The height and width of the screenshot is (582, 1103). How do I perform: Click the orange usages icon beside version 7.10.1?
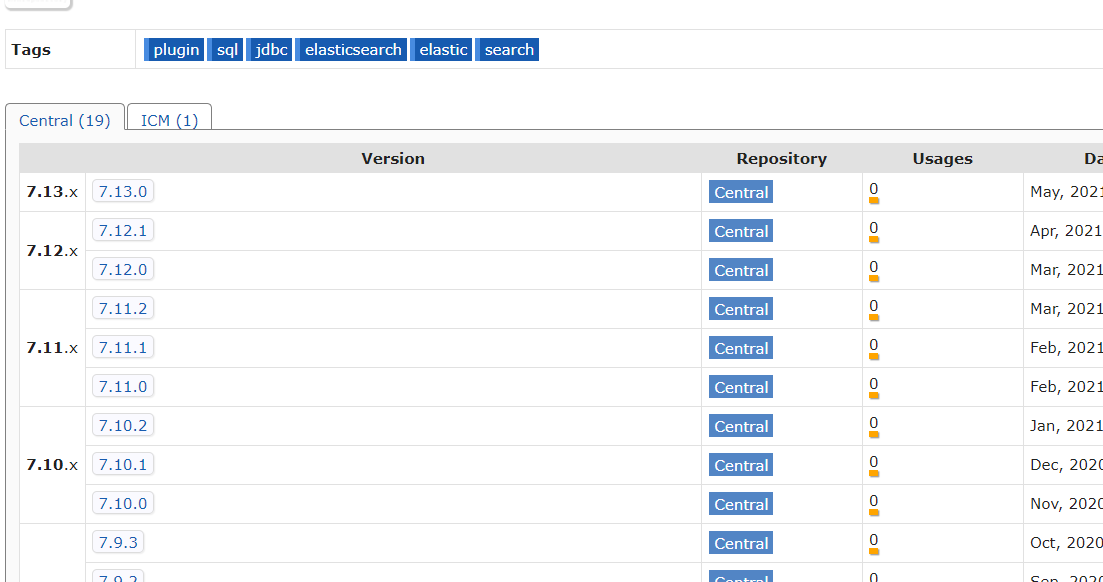click(x=874, y=473)
